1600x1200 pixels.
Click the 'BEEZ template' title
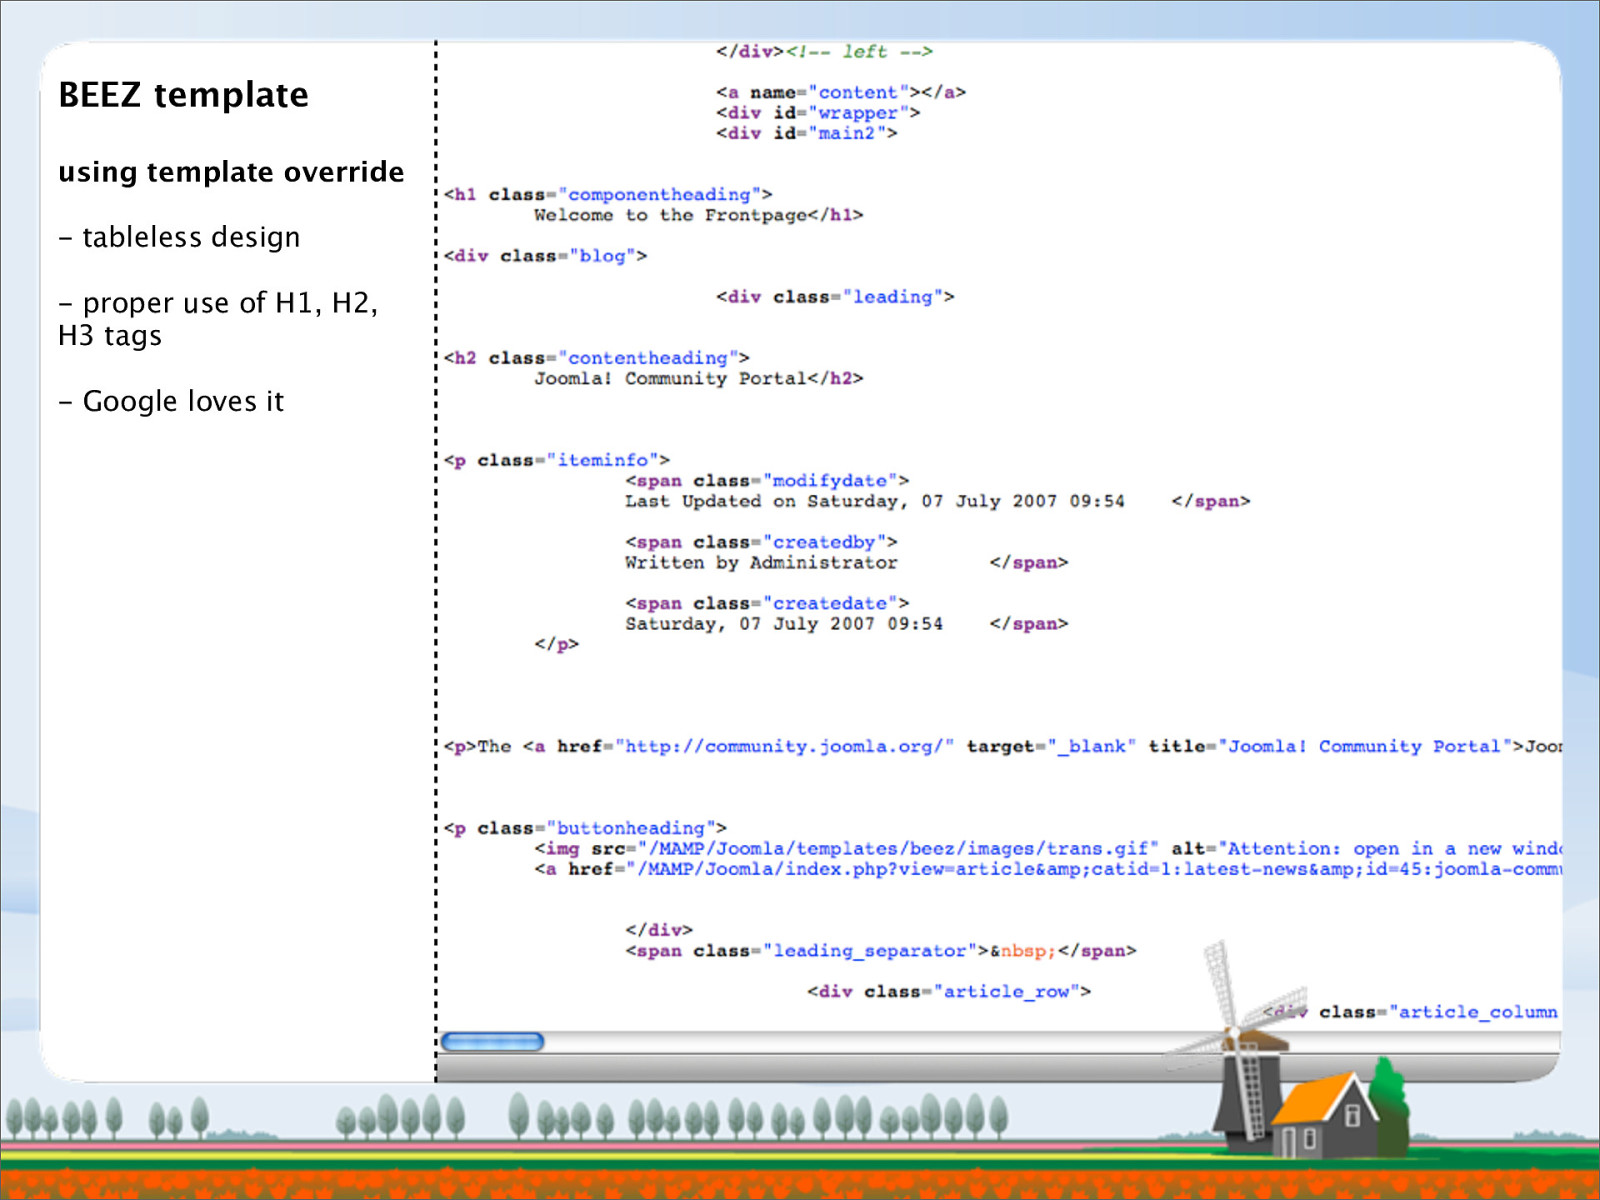184,95
